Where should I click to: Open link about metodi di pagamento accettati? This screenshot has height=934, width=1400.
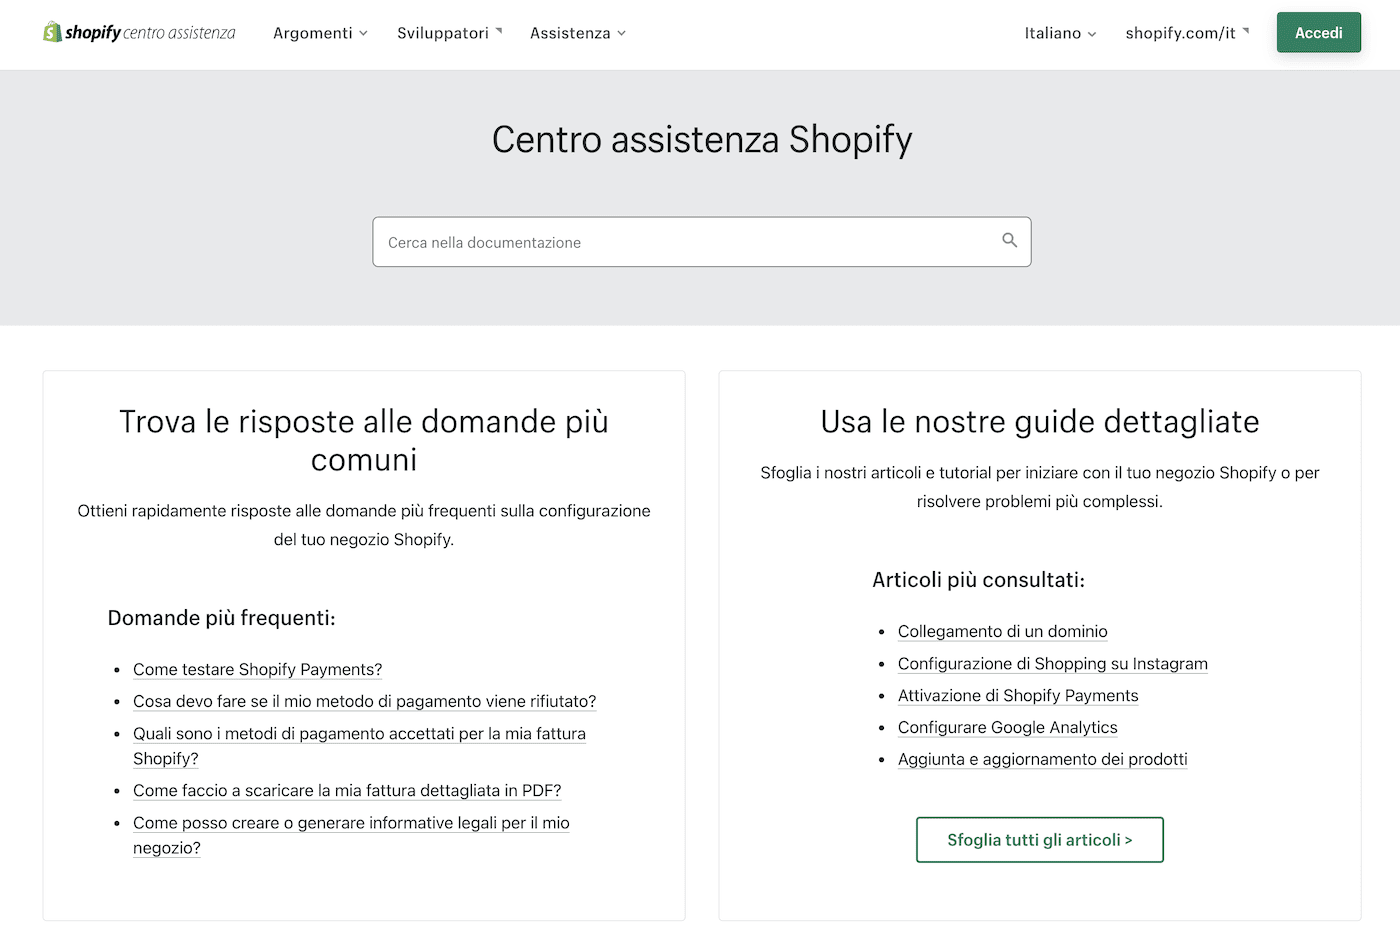pos(359,746)
